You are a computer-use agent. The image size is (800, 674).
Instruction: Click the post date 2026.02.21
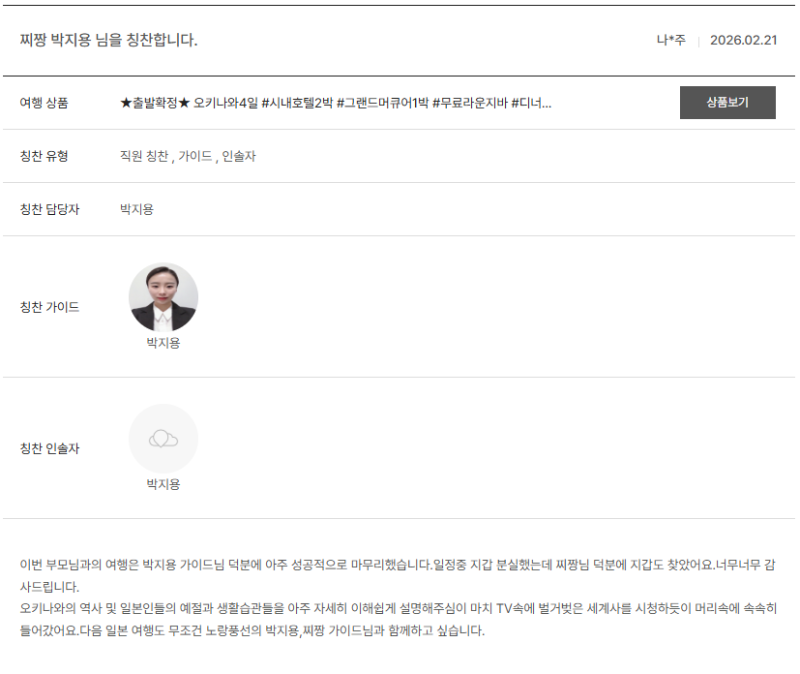[x=743, y=41]
